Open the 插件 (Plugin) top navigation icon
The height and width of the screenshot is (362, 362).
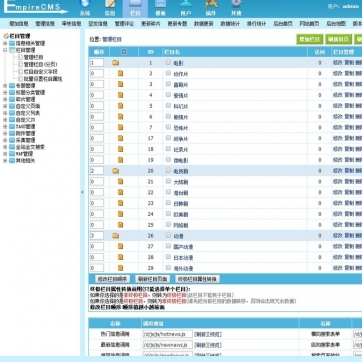pyautogui.click(x=211, y=8)
